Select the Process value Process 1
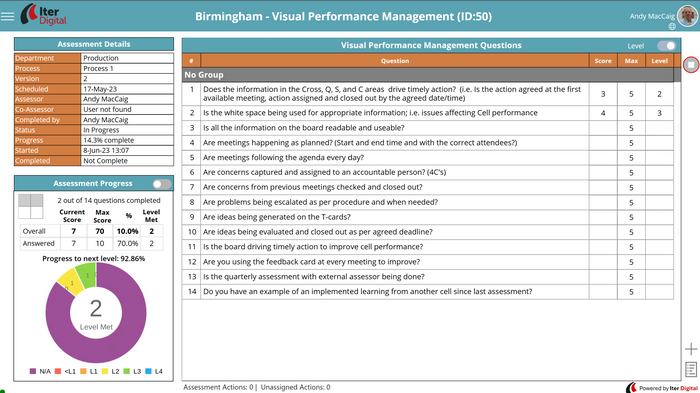The width and height of the screenshot is (700, 393). (127, 68)
